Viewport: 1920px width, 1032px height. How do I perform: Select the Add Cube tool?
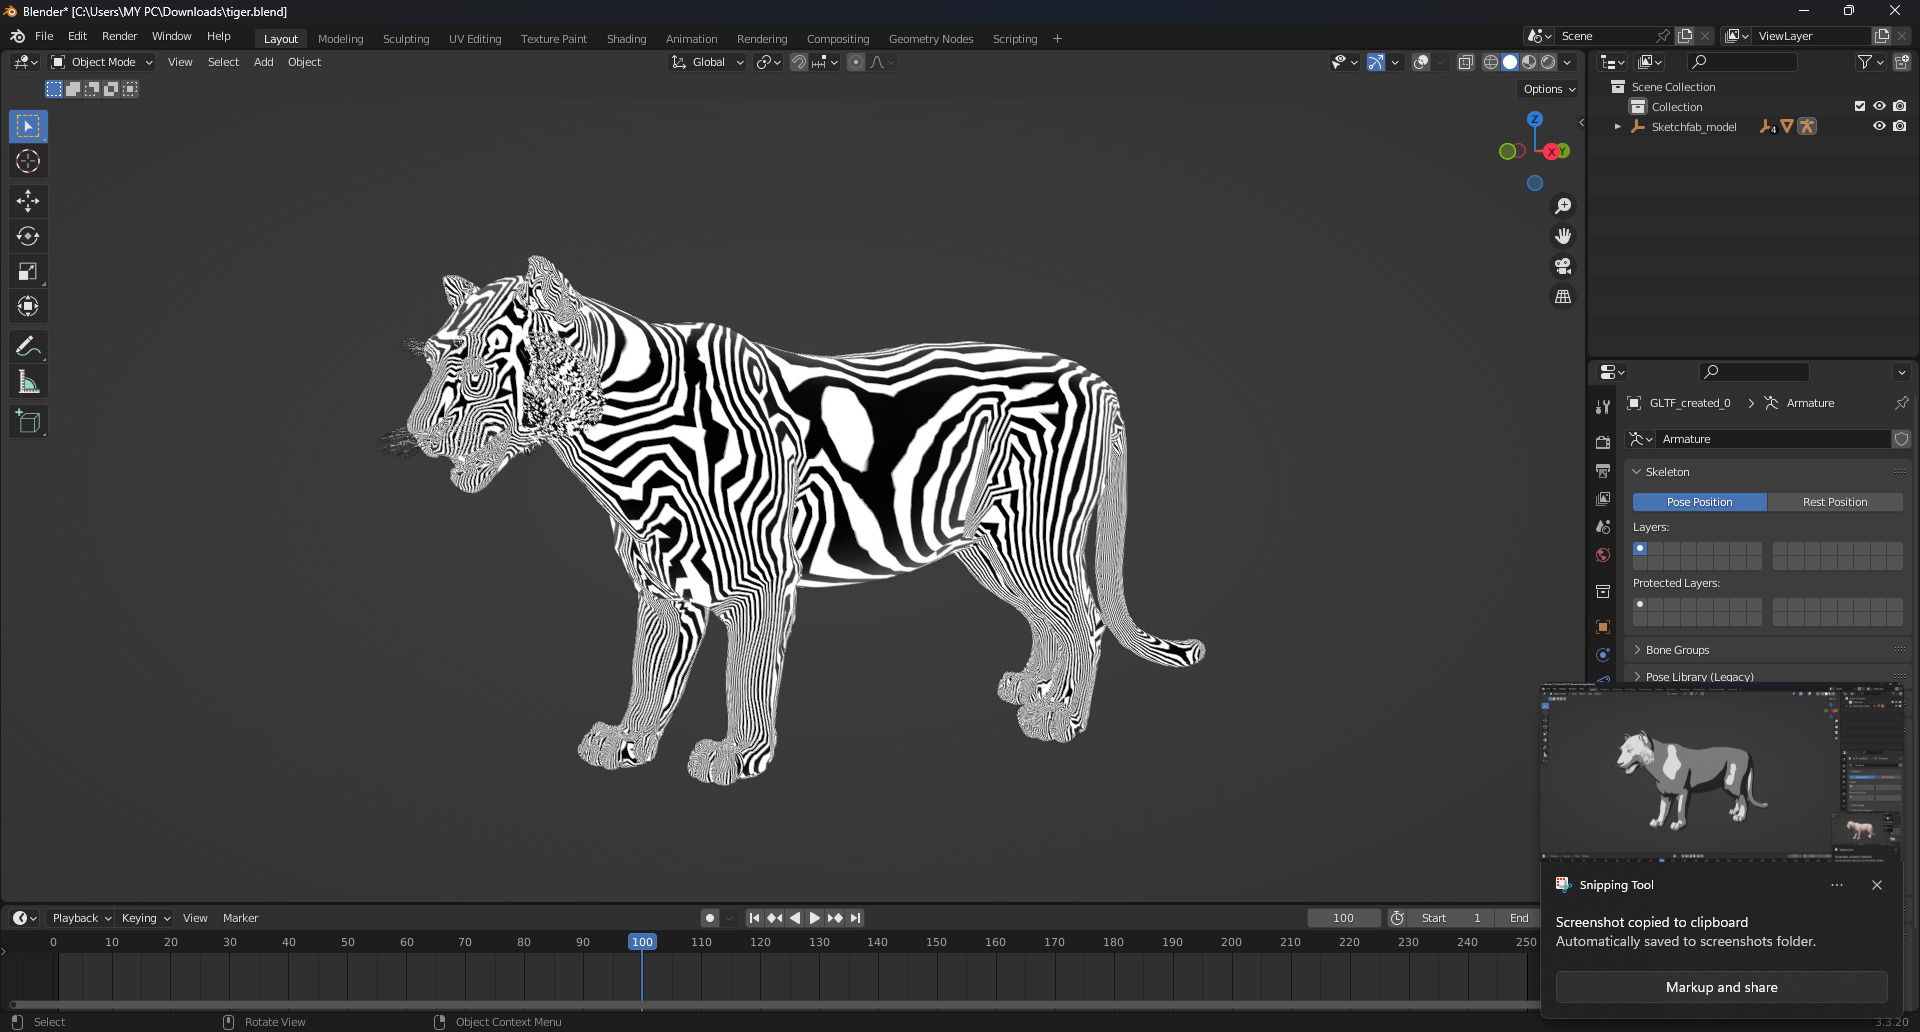coord(28,421)
